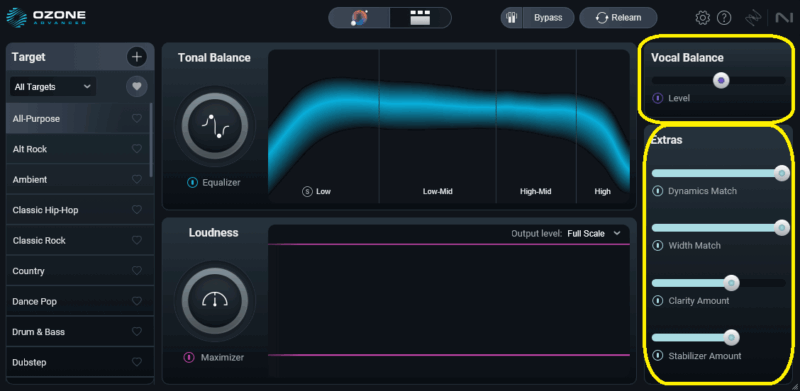Favorite the Dubstep target

click(x=137, y=362)
